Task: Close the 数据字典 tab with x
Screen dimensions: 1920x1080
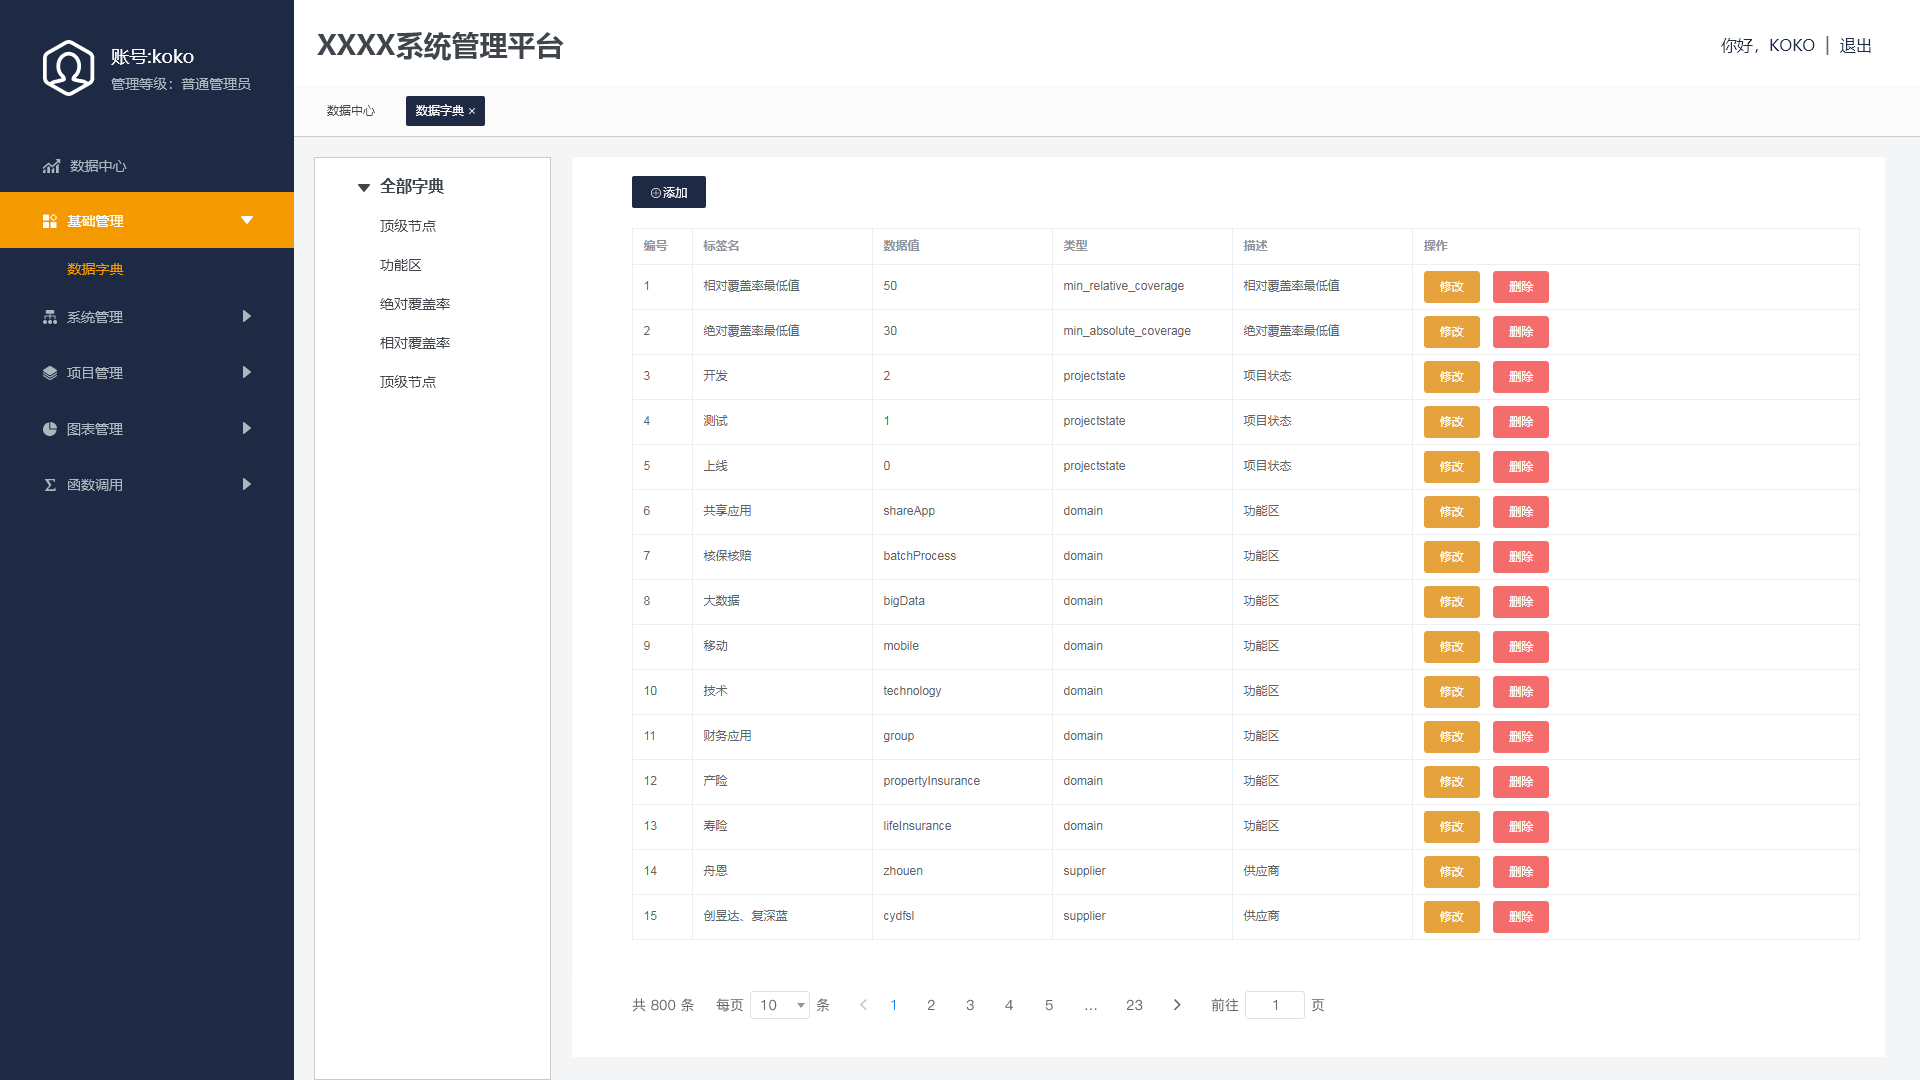Action: [472, 111]
